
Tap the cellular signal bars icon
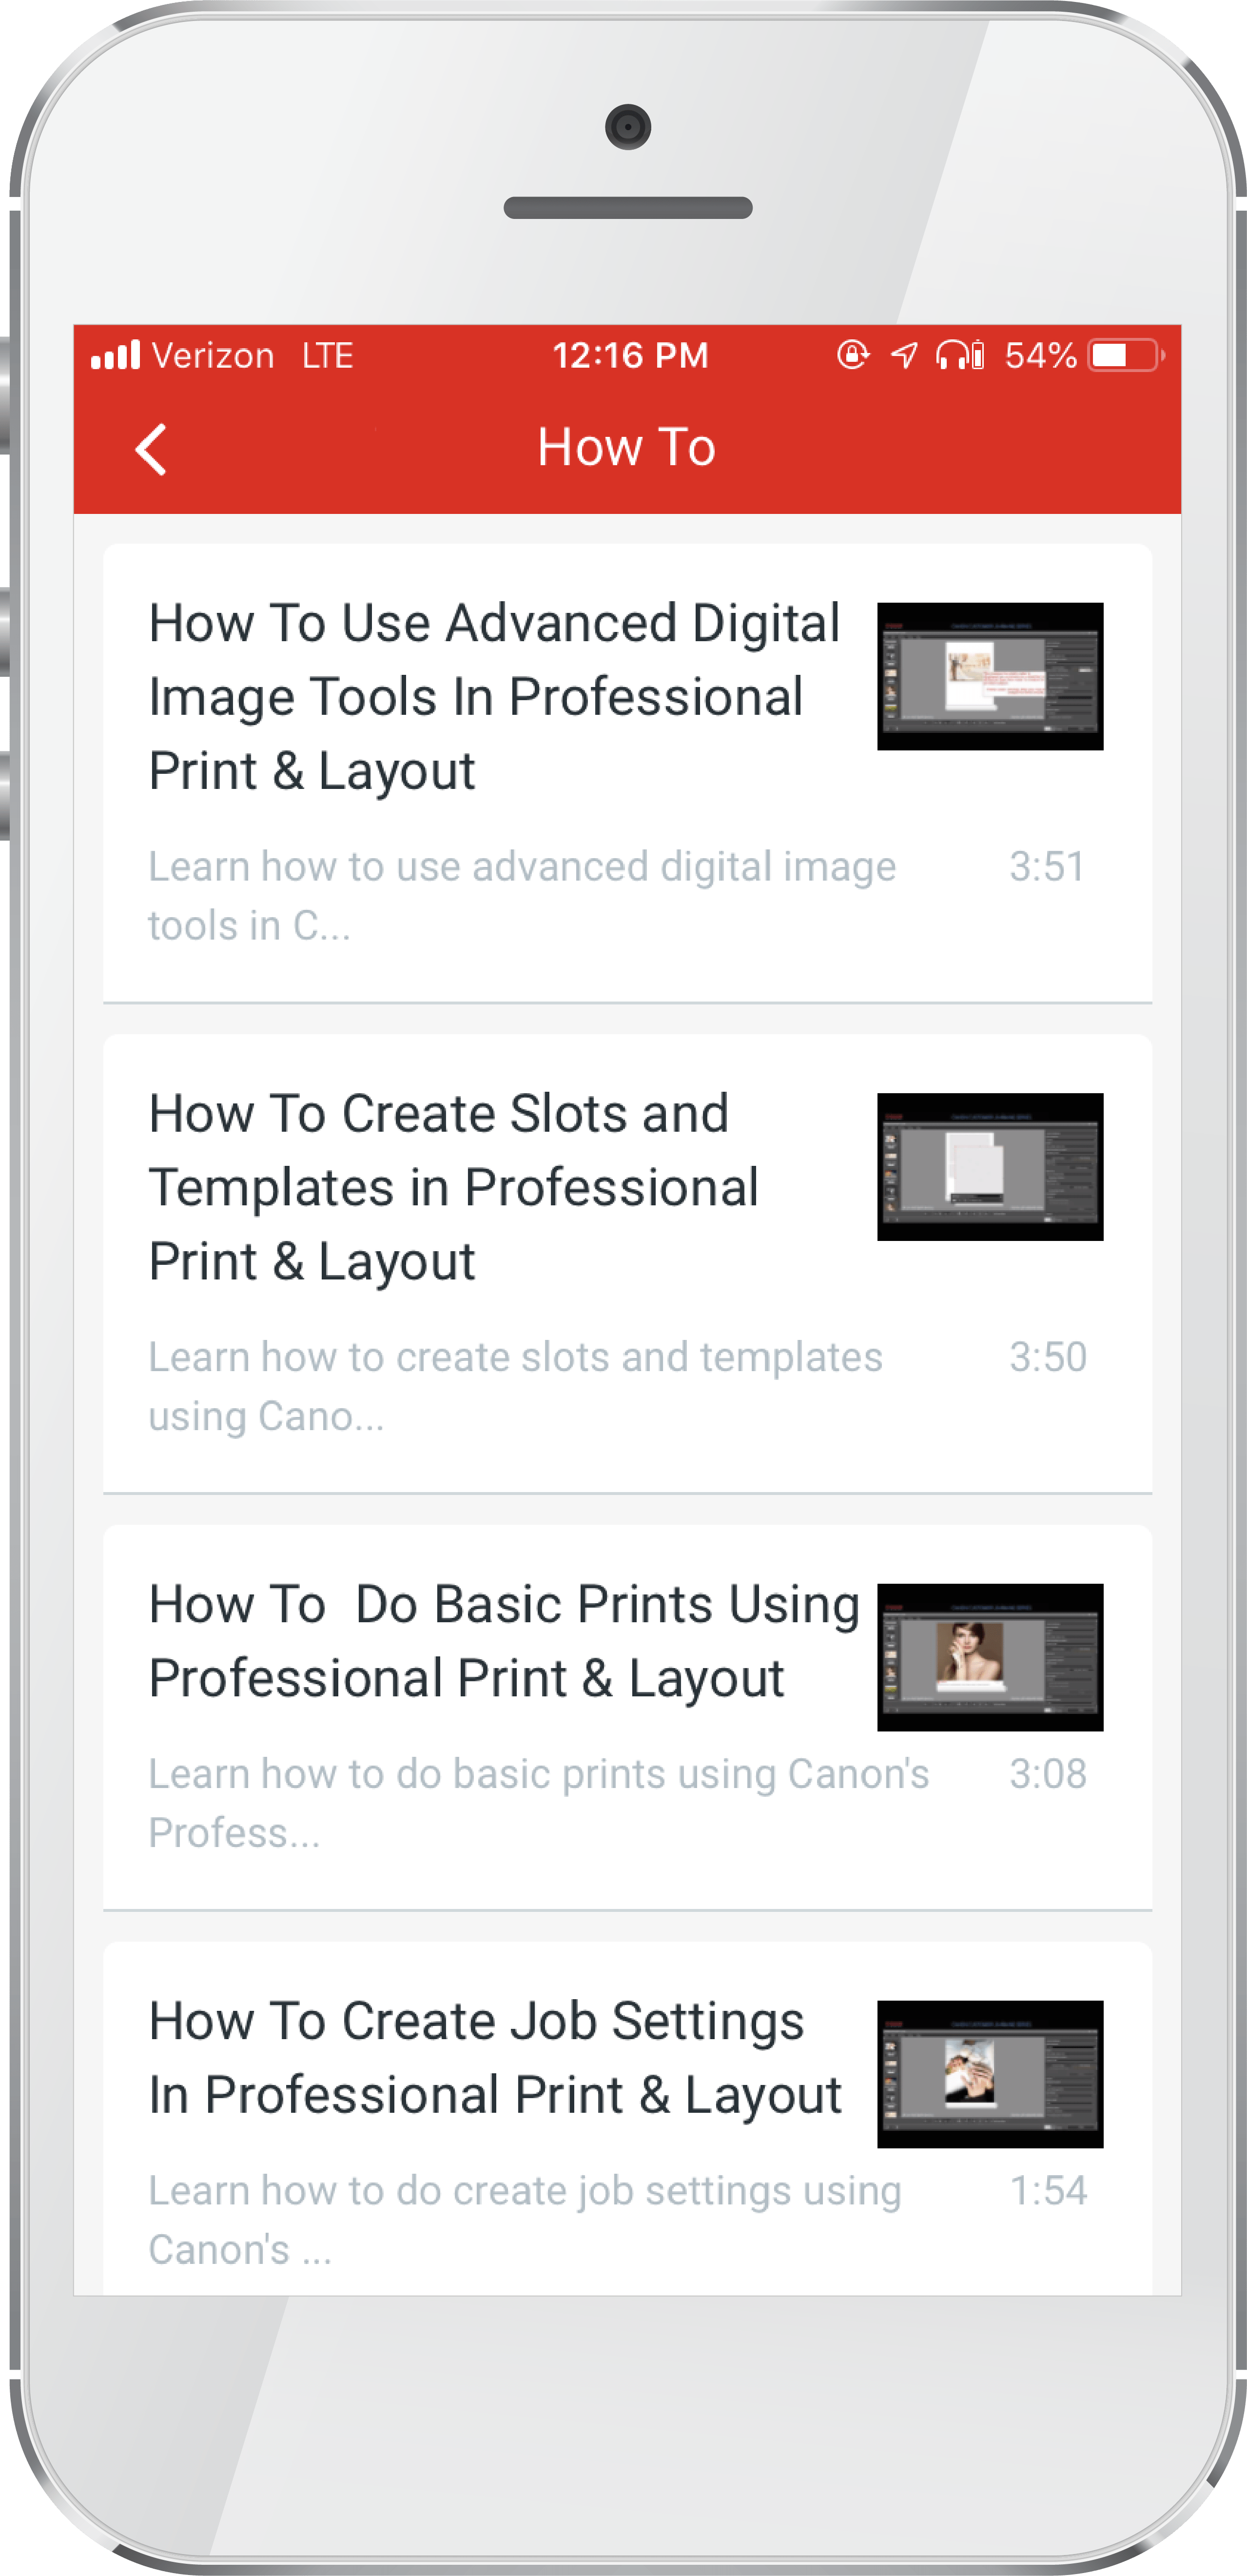click(115, 355)
